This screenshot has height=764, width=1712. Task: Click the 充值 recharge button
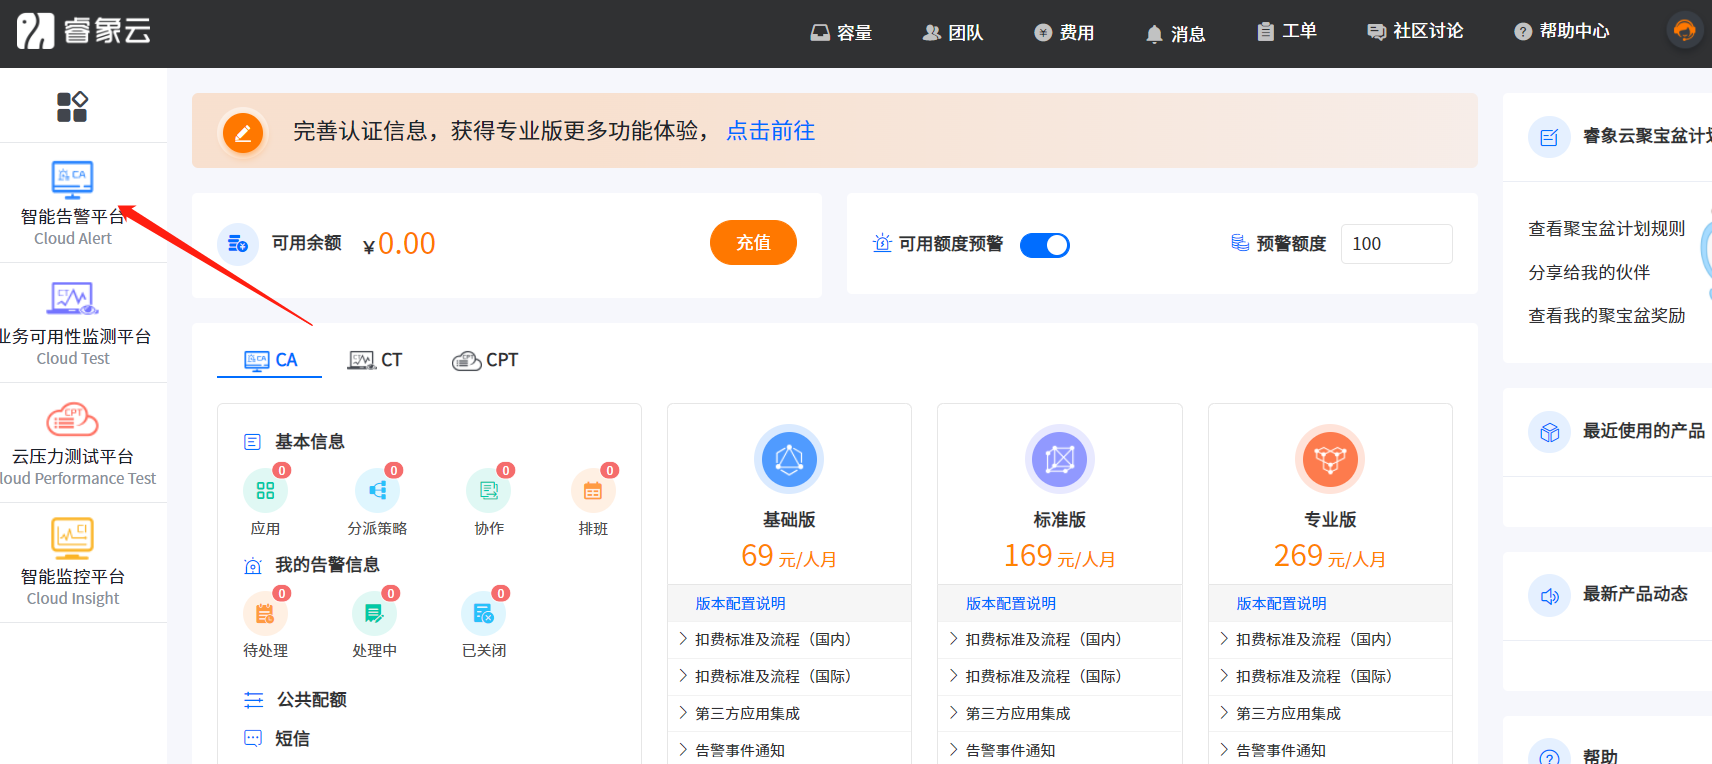[x=753, y=243]
